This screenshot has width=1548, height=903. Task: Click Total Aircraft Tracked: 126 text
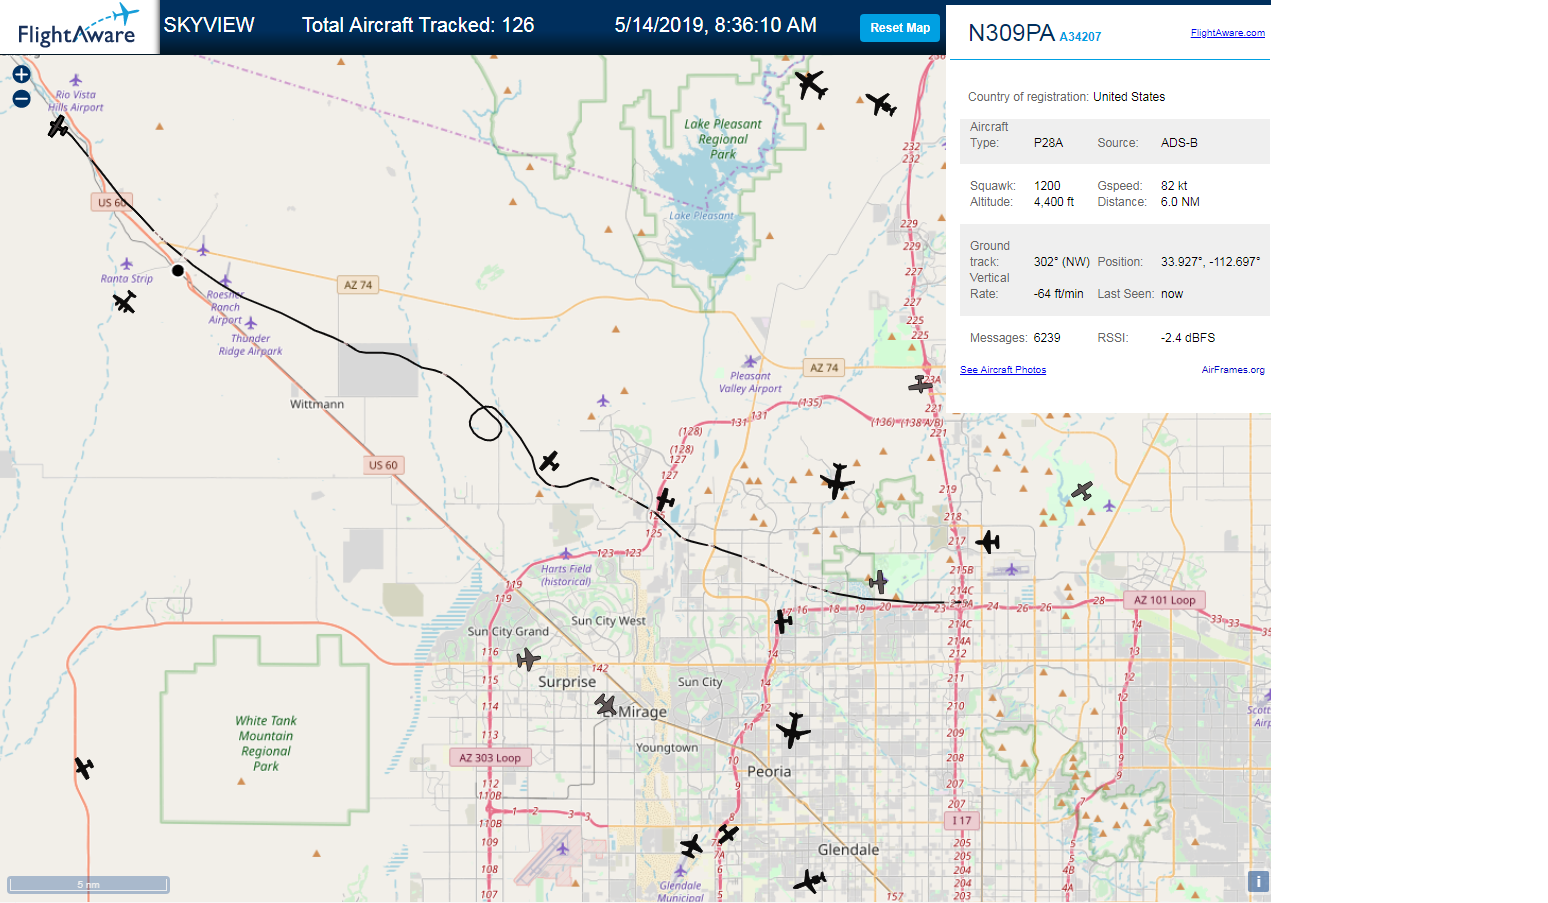(x=418, y=25)
